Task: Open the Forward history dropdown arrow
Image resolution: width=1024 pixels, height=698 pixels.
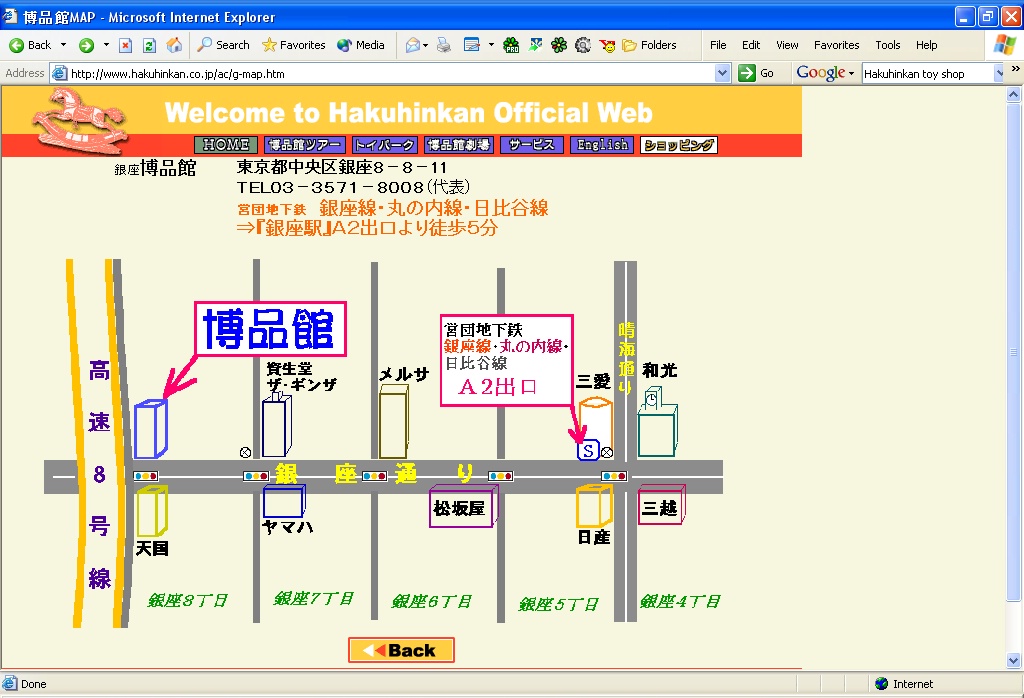Action: pos(106,45)
